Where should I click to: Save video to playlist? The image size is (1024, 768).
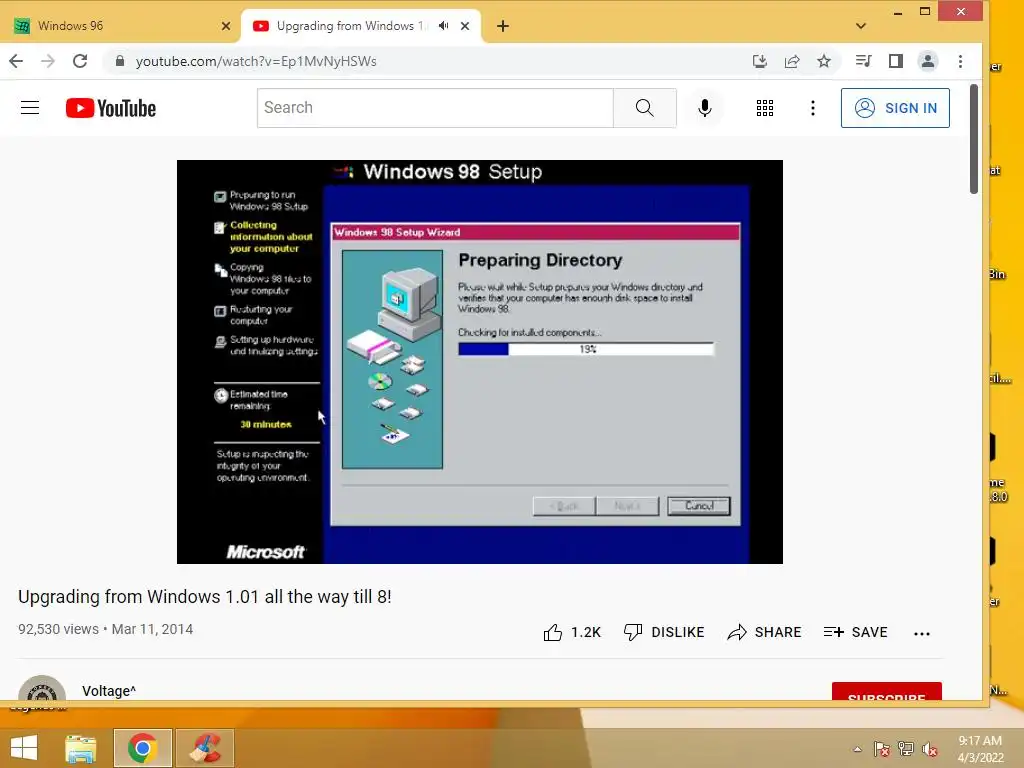click(x=856, y=632)
